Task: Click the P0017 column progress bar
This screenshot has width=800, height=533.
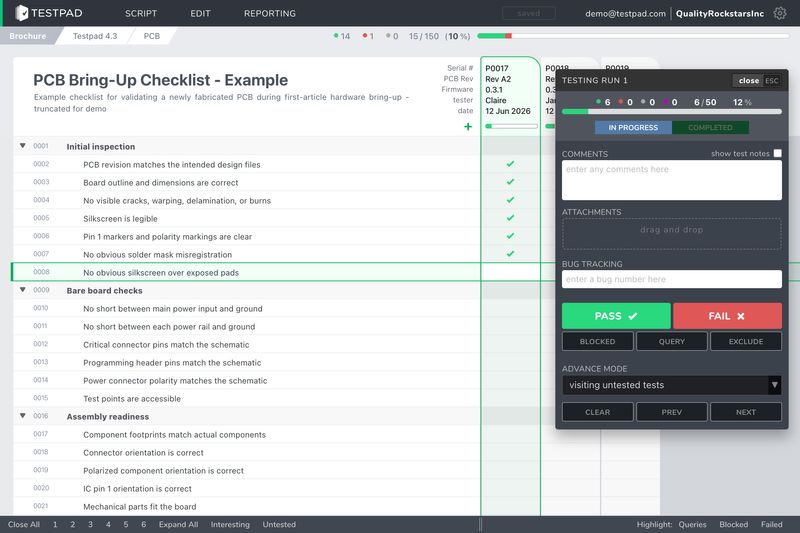Action: (511, 126)
